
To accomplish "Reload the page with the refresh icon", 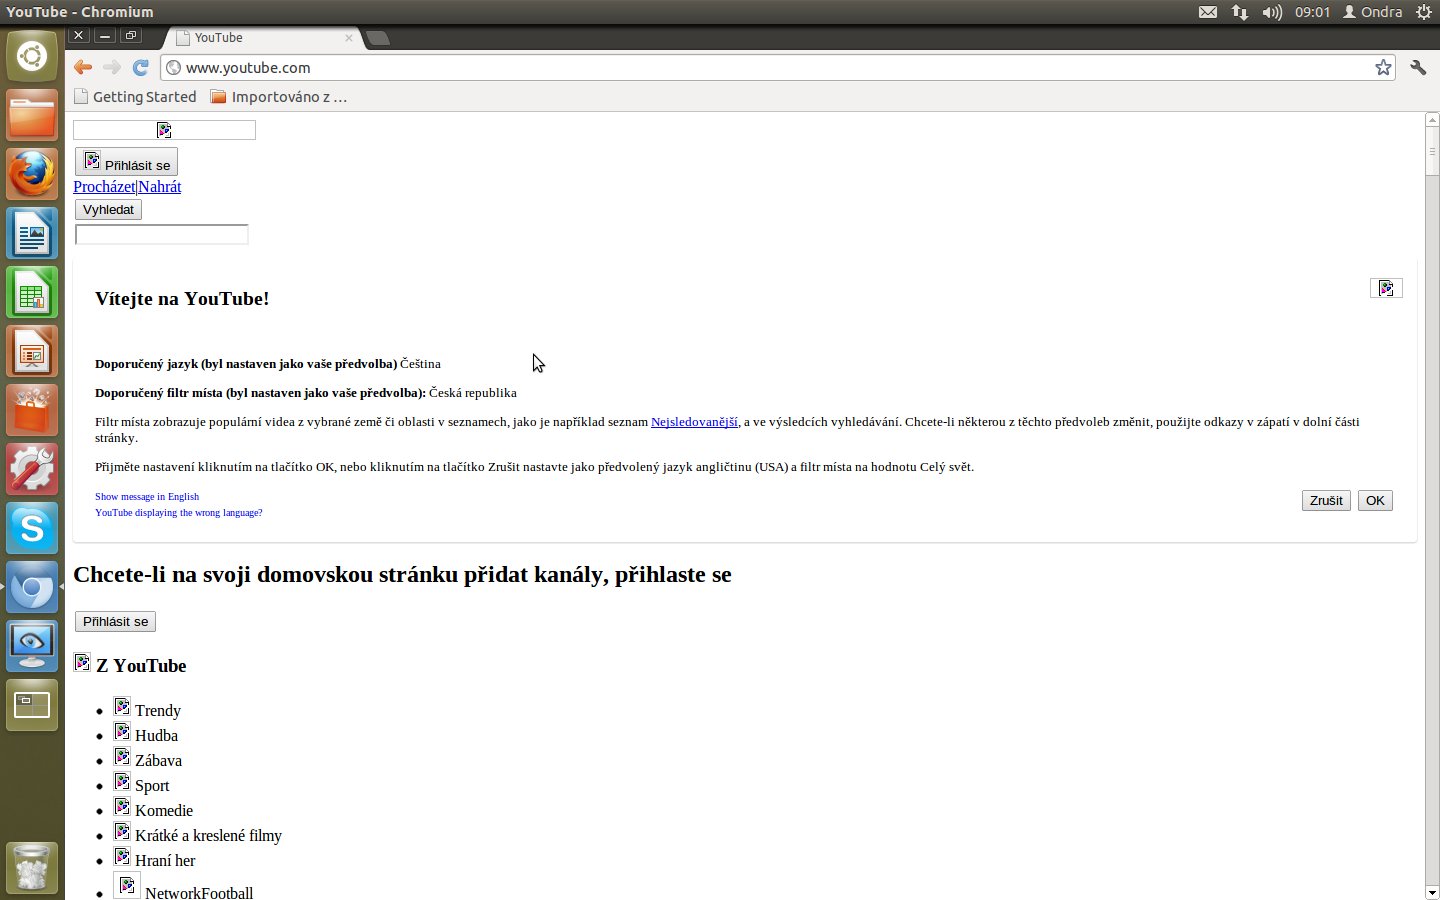I will coord(140,67).
